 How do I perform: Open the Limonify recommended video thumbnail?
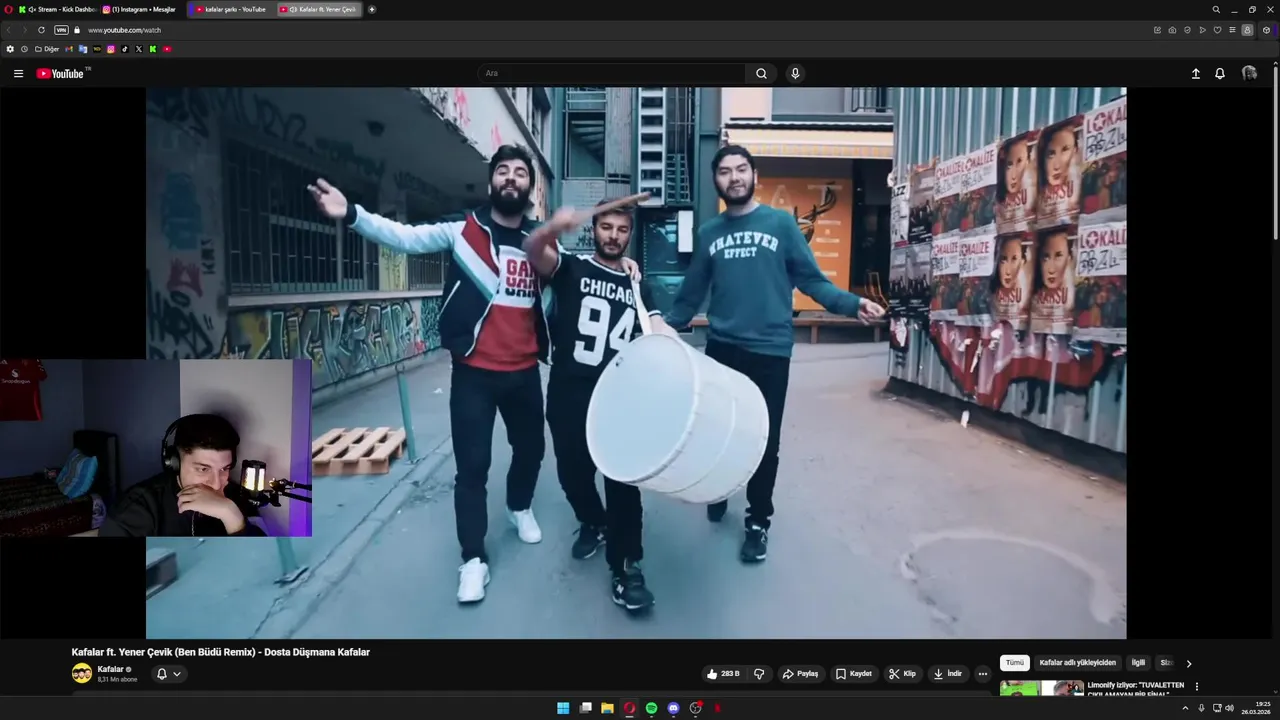[x=1041, y=689]
